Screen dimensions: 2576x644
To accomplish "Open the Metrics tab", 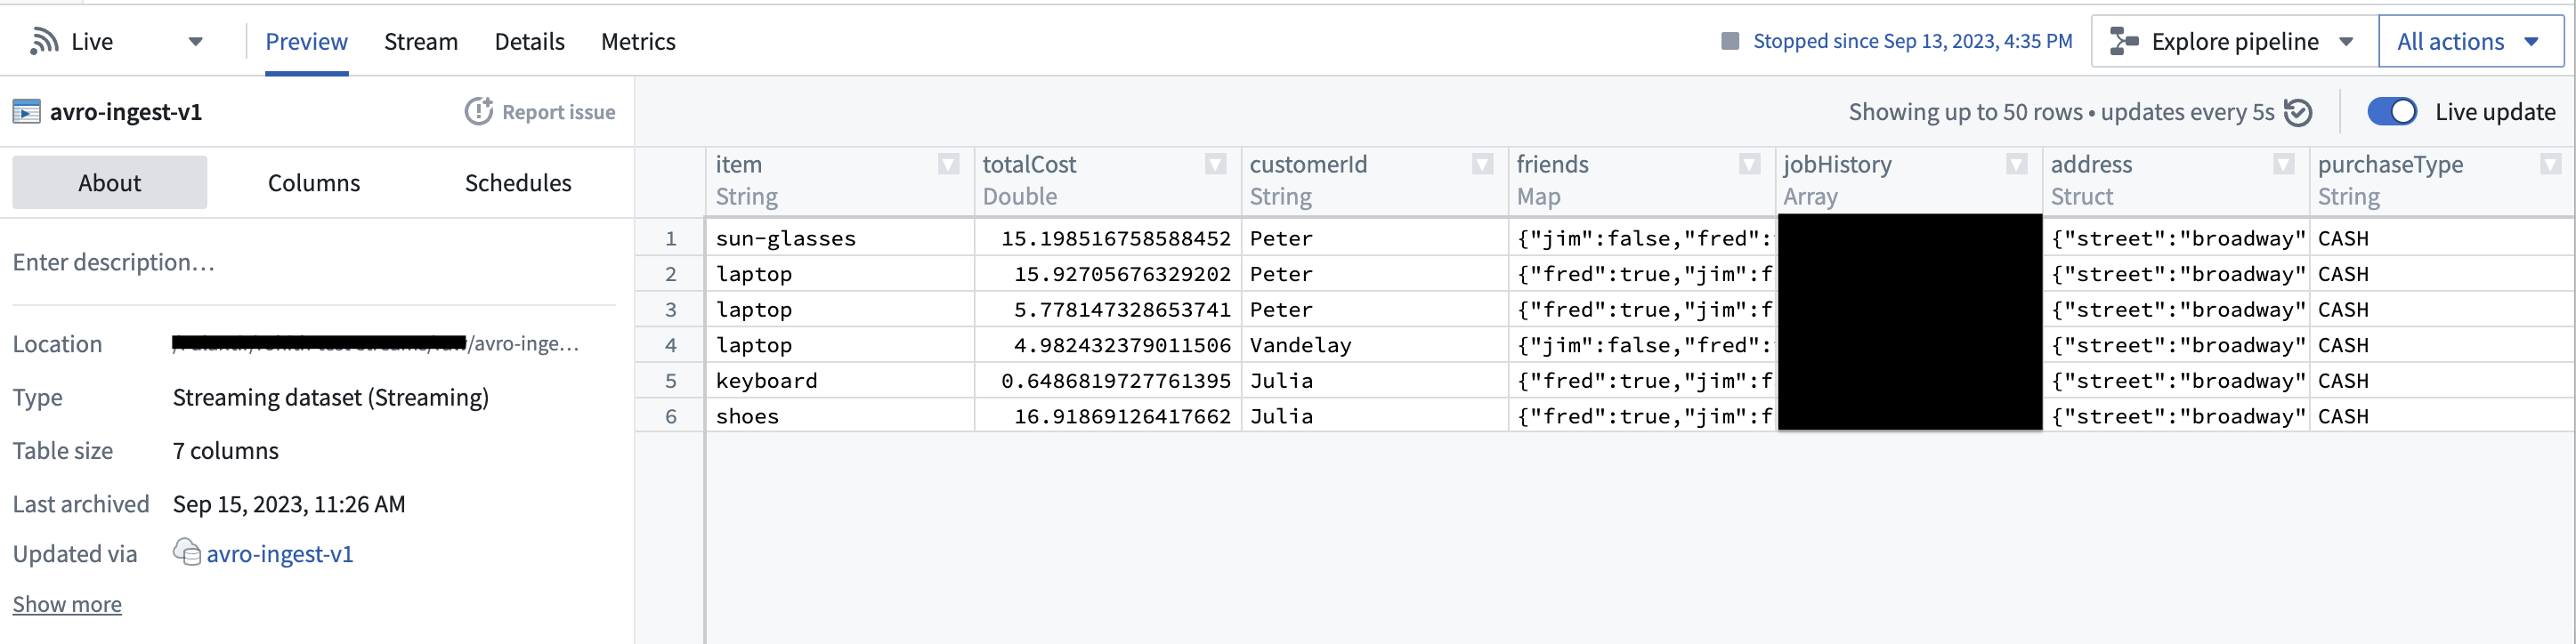I will click(638, 41).
